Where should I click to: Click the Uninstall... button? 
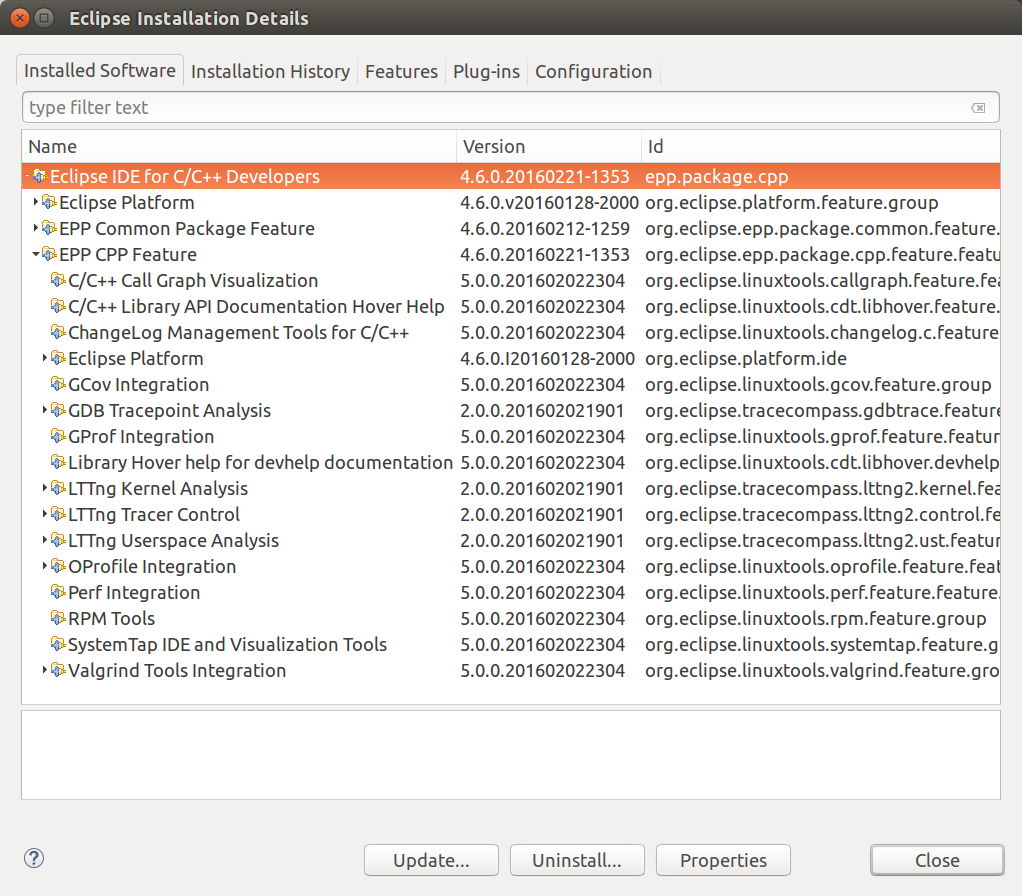pos(577,860)
